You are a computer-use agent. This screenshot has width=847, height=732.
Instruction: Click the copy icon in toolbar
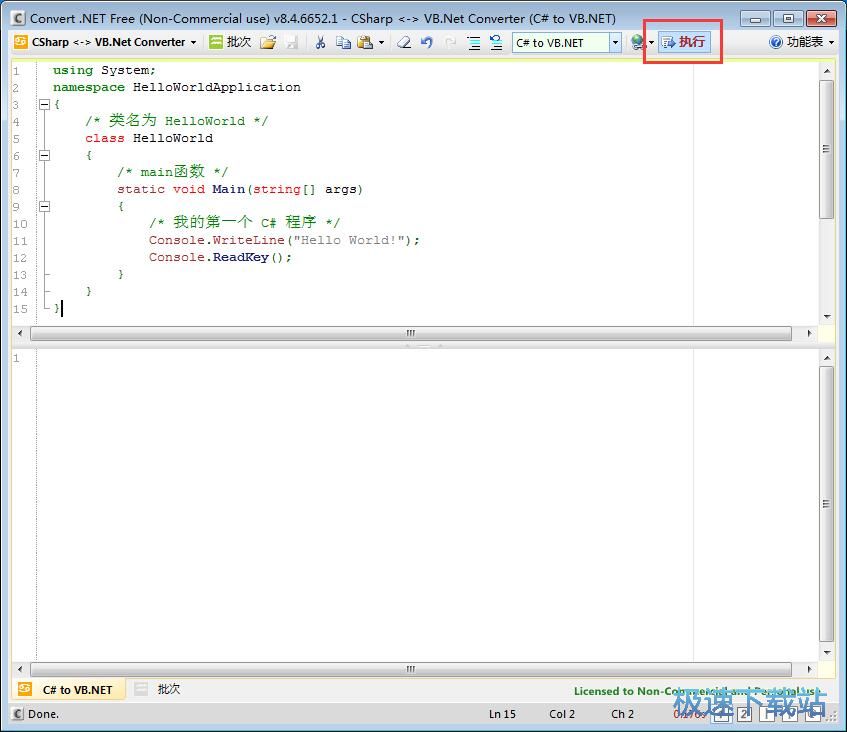(x=343, y=42)
